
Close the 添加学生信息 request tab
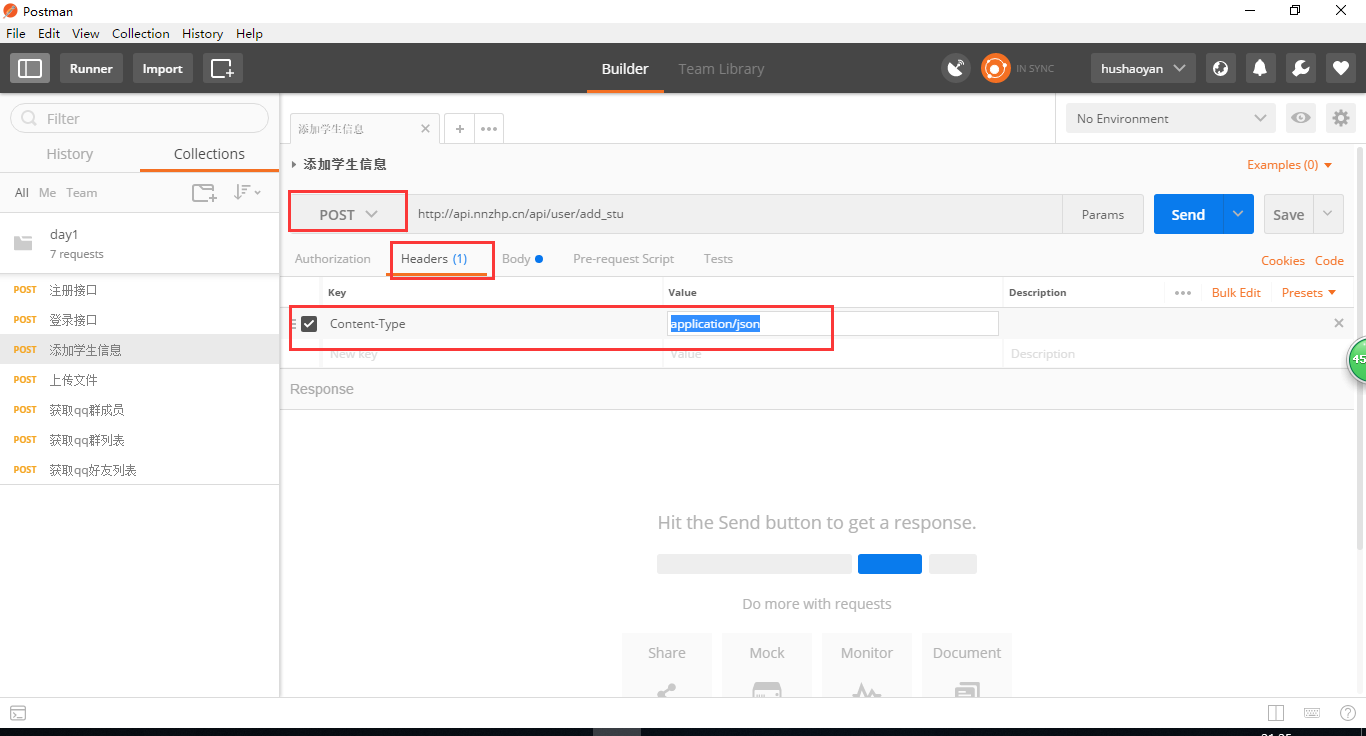425,128
